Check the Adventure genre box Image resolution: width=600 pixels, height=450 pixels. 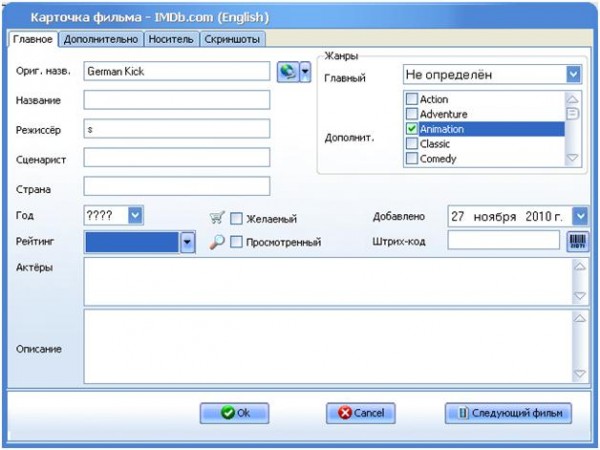coord(411,114)
